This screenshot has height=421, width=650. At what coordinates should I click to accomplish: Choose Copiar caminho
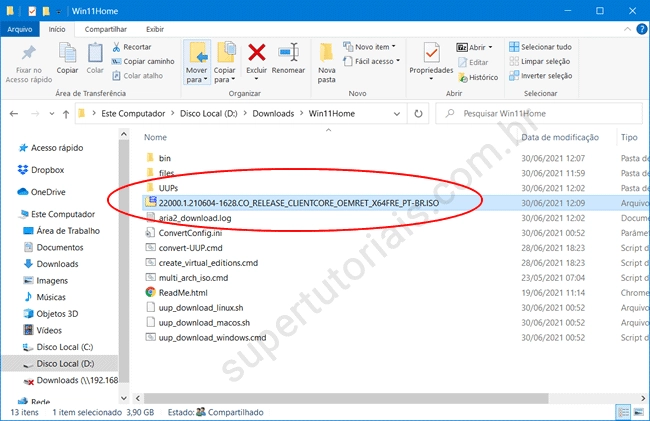pyautogui.click(x=143, y=61)
